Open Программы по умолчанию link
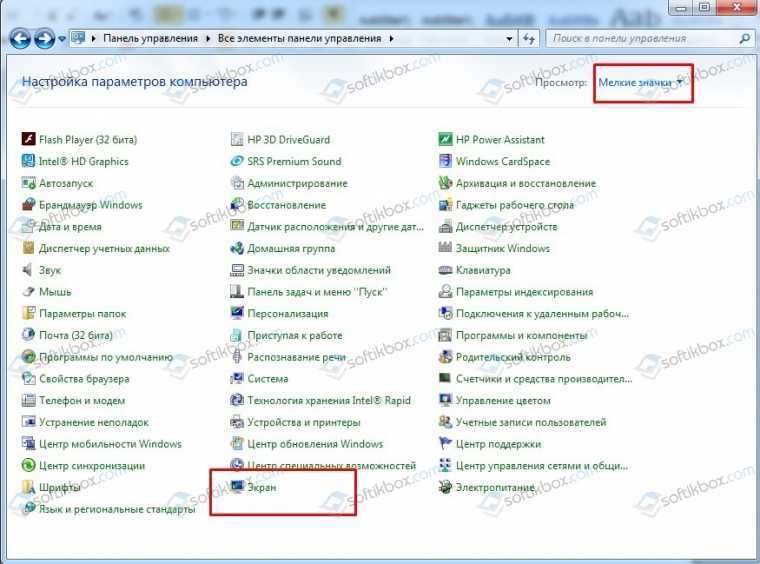Screen dimensions: 760x564 (x=106, y=357)
